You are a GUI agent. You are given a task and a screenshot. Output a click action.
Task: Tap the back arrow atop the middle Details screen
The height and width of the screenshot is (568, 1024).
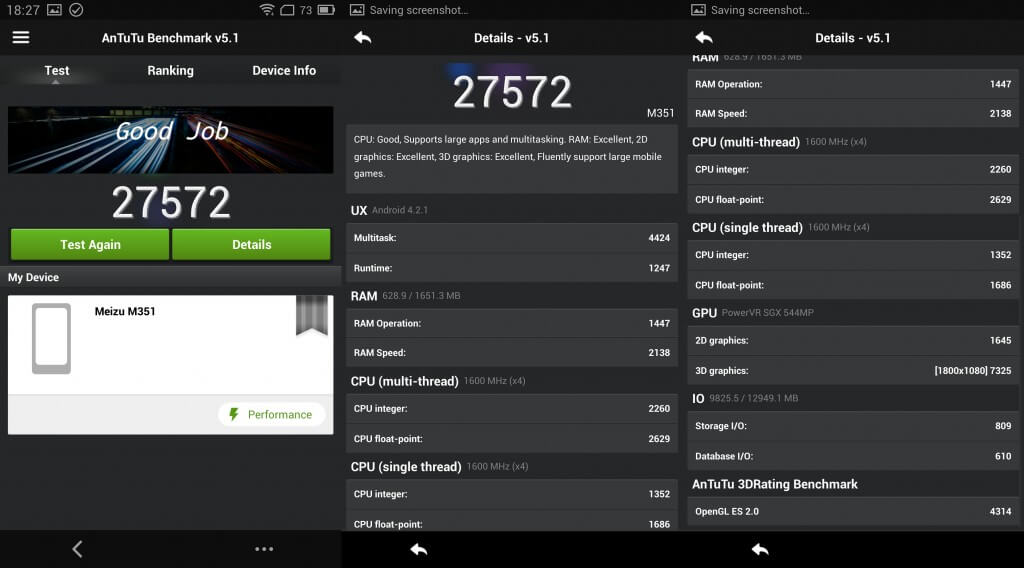362,38
